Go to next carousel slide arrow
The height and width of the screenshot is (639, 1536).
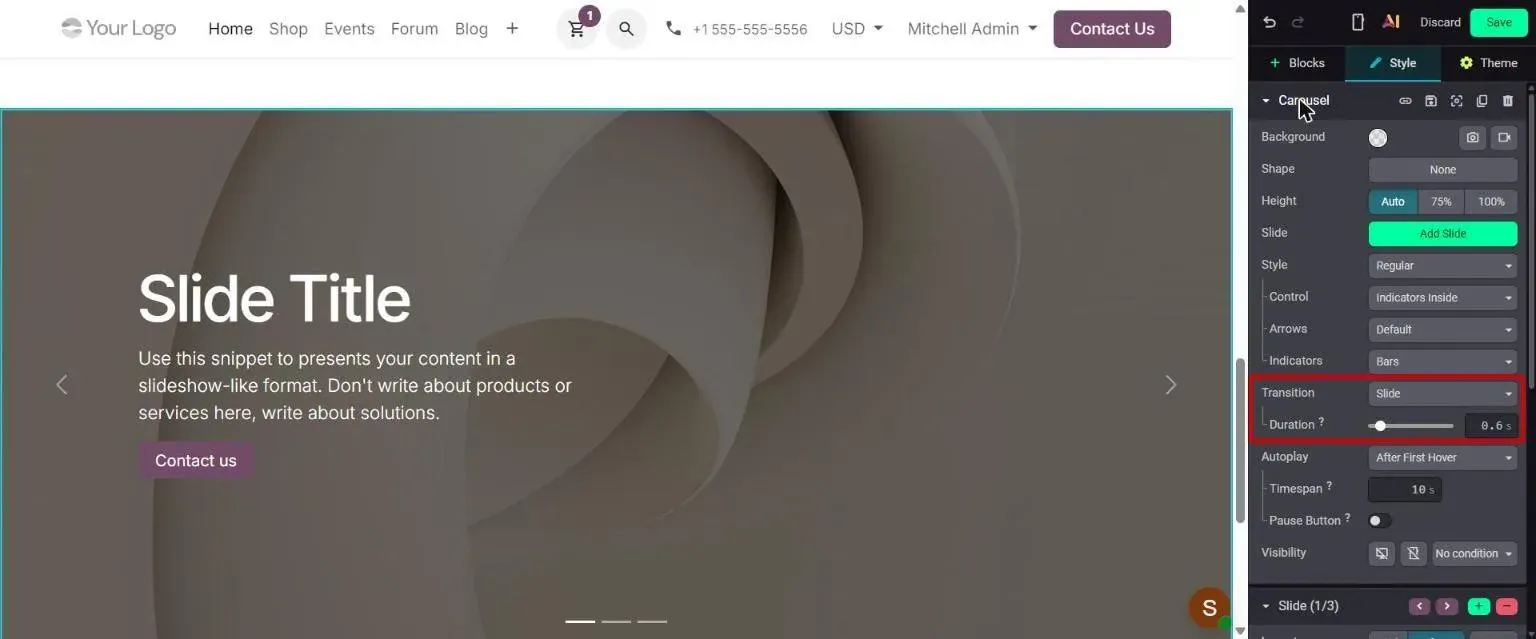1171,385
